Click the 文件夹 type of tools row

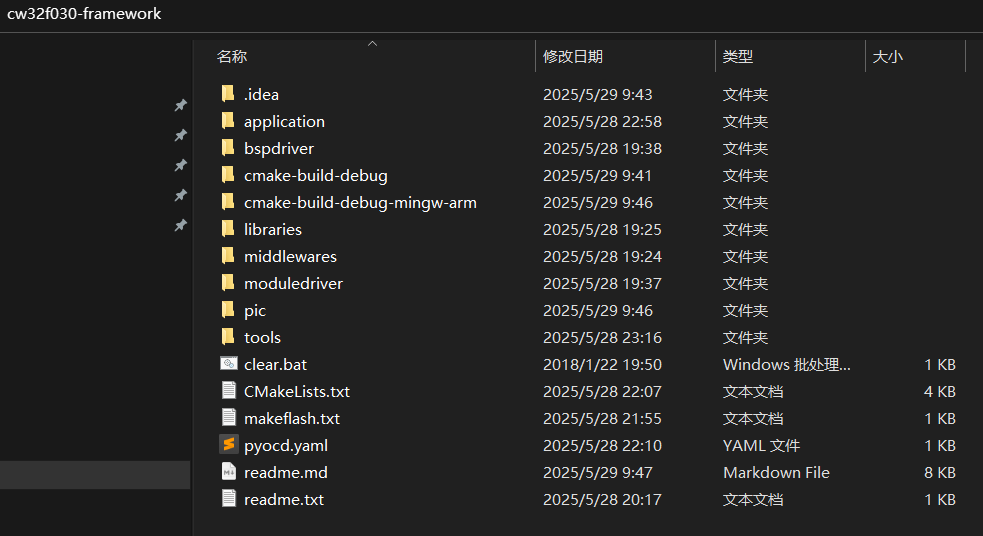click(745, 337)
